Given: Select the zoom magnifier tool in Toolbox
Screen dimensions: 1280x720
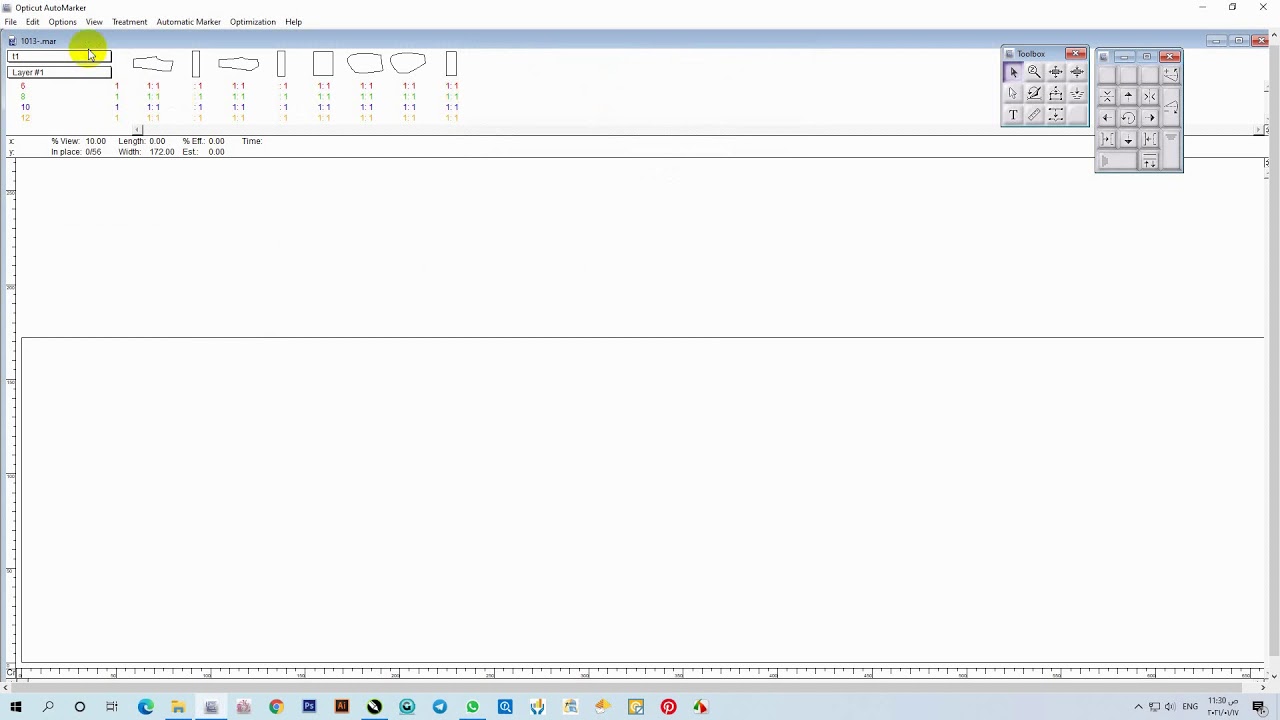Looking at the screenshot, I should tap(1034, 72).
